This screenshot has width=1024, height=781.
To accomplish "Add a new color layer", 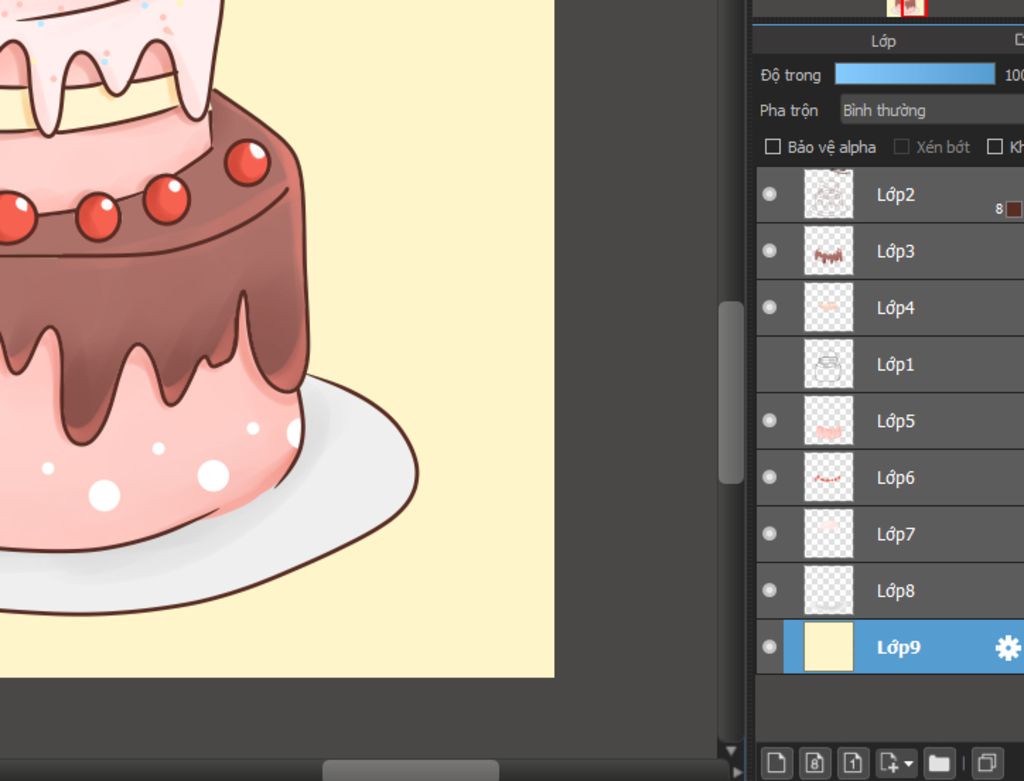I will click(x=776, y=762).
